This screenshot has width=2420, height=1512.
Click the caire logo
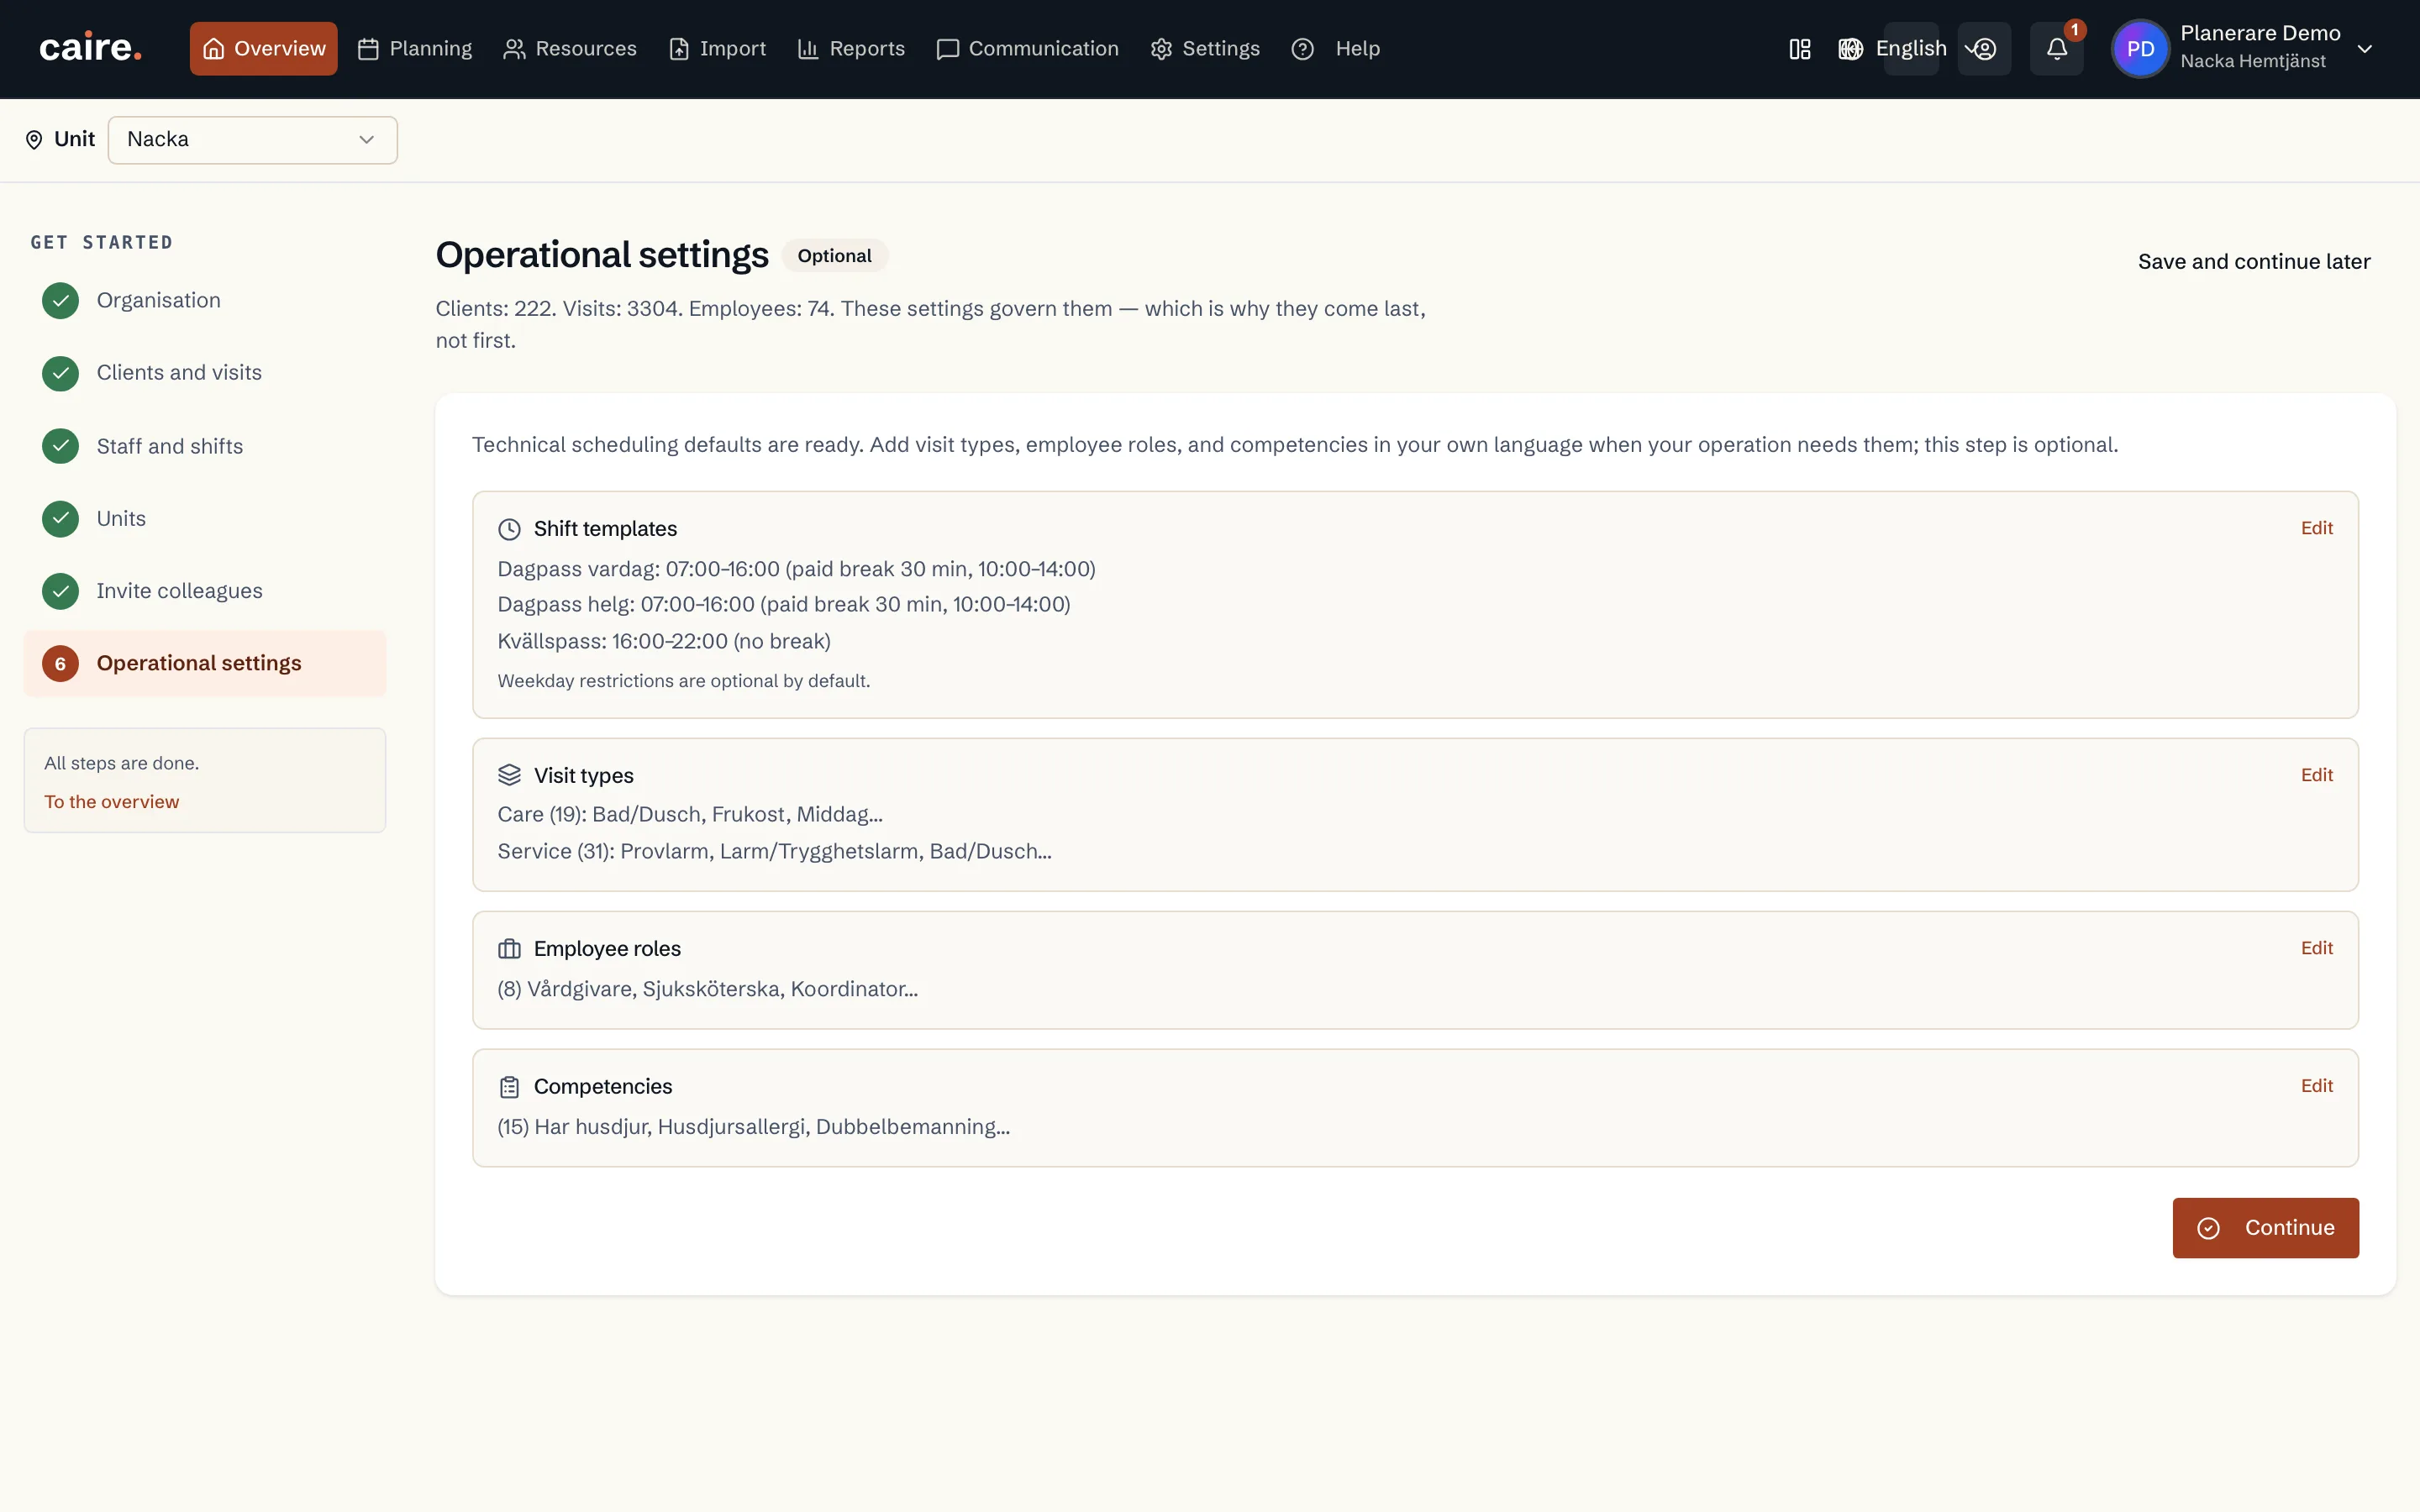90,48
